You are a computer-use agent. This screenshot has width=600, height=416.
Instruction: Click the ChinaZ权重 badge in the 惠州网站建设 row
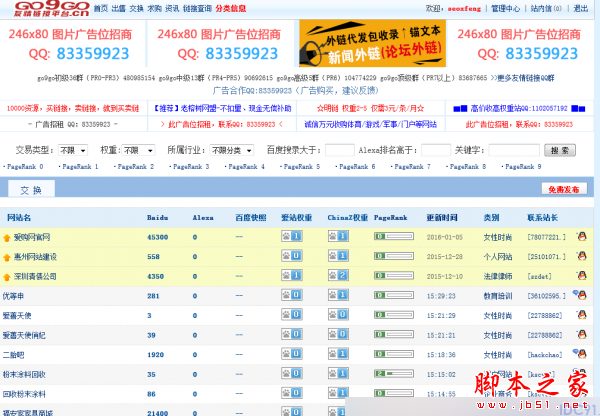pyautogui.click(x=338, y=256)
